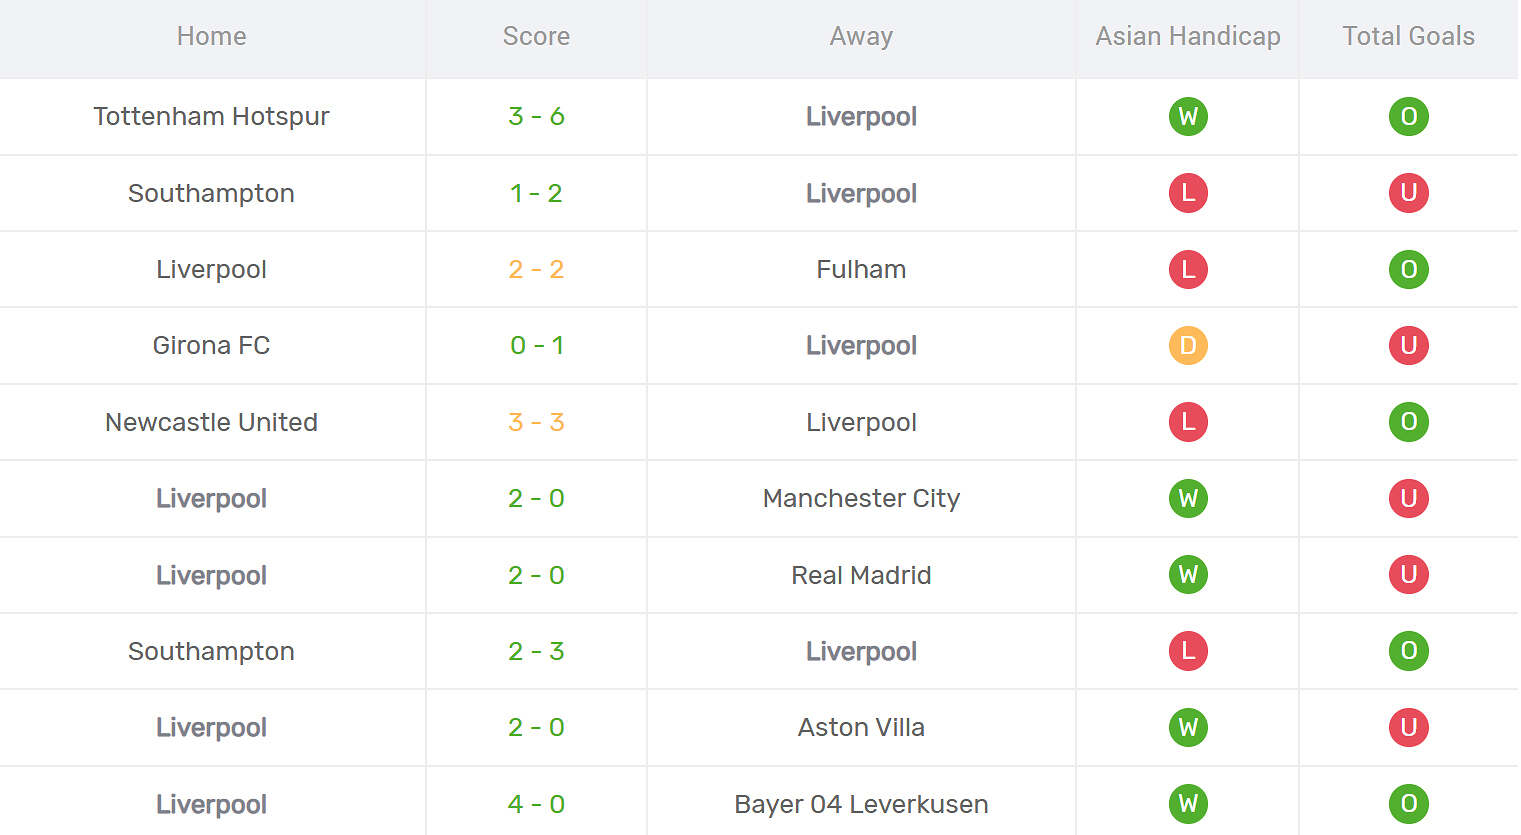The width and height of the screenshot is (1521, 835).
Task: Open the Manchester City team link
Action: click(x=861, y=498)
